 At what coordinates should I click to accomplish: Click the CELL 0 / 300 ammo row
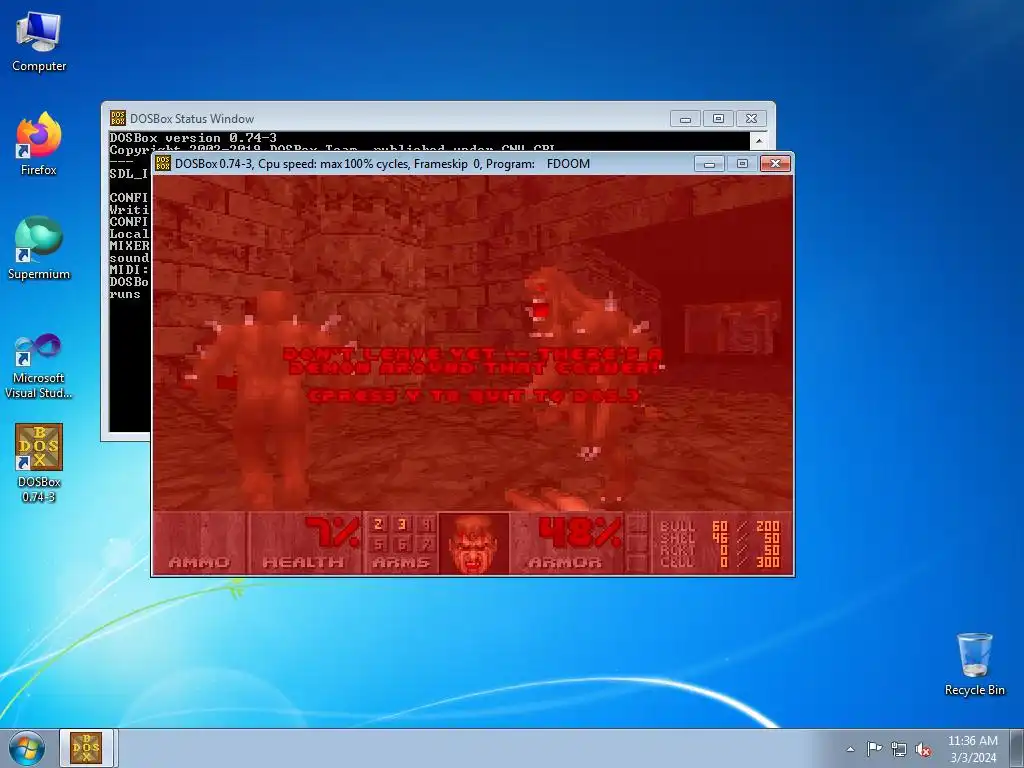[720, 562]
